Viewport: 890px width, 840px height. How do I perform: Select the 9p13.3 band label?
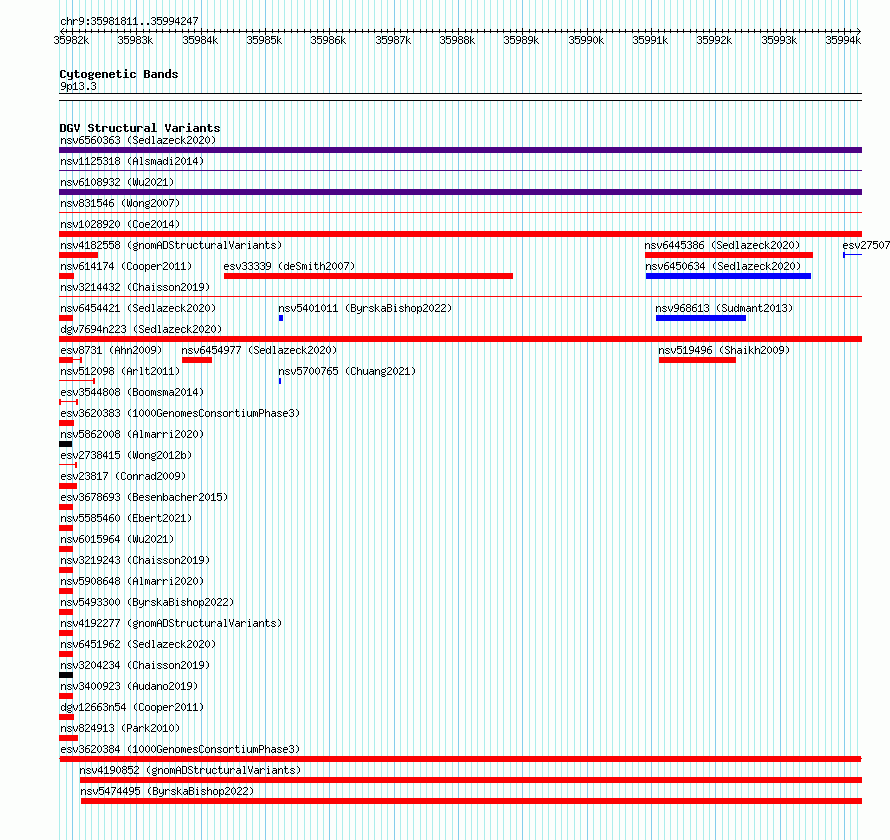point(78,86)
